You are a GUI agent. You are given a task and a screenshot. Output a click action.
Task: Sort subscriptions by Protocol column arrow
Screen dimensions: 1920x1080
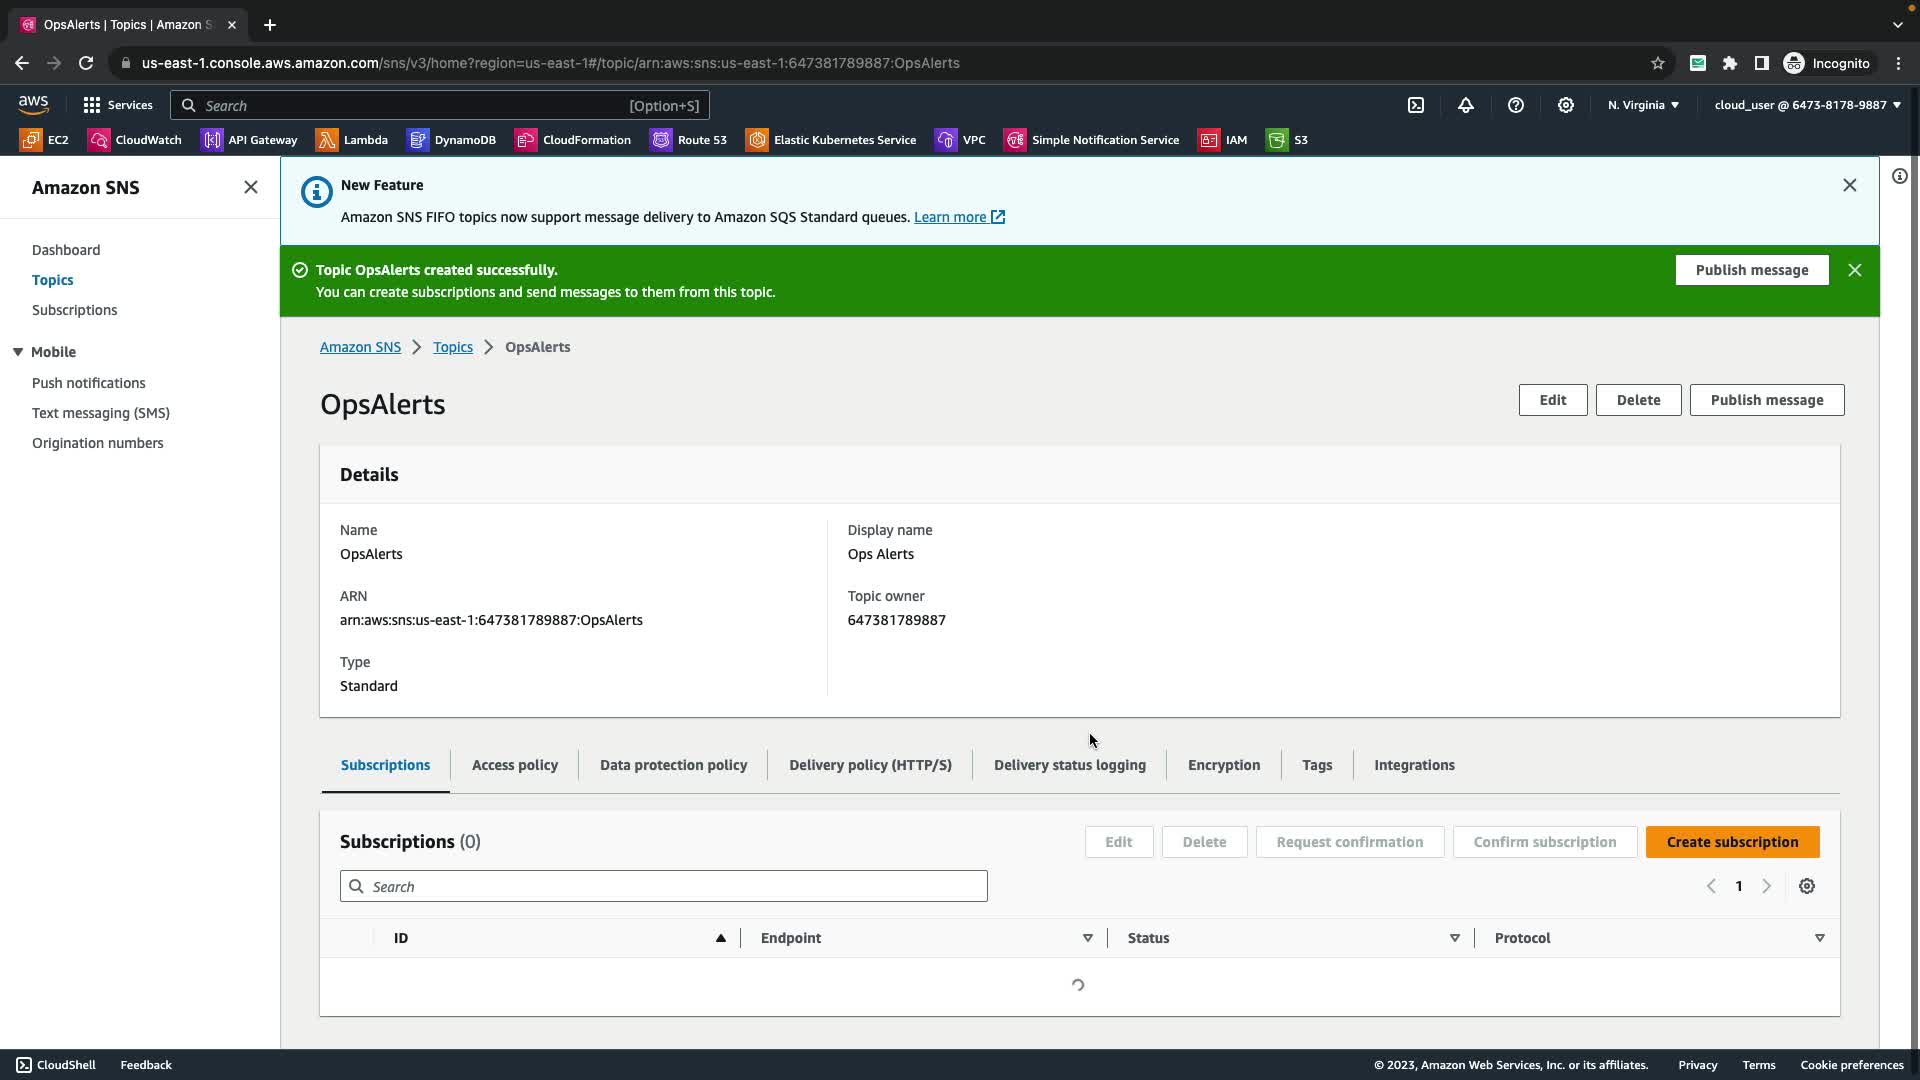click(x=1819, y=938)
